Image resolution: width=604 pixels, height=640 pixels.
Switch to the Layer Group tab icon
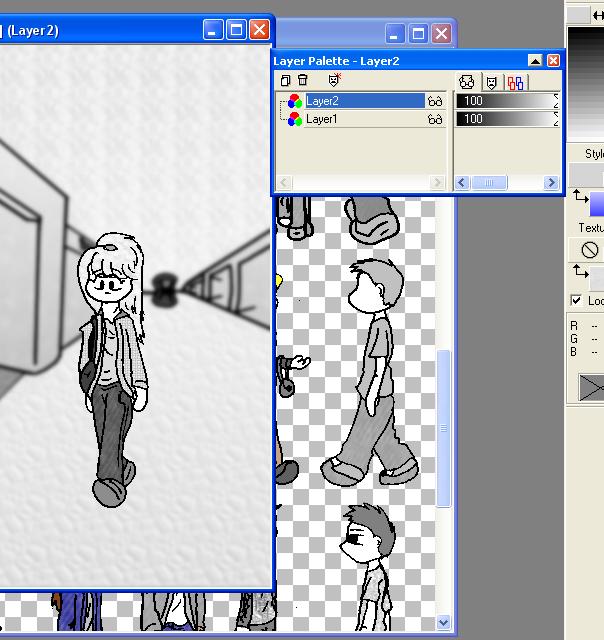[515, 83]
